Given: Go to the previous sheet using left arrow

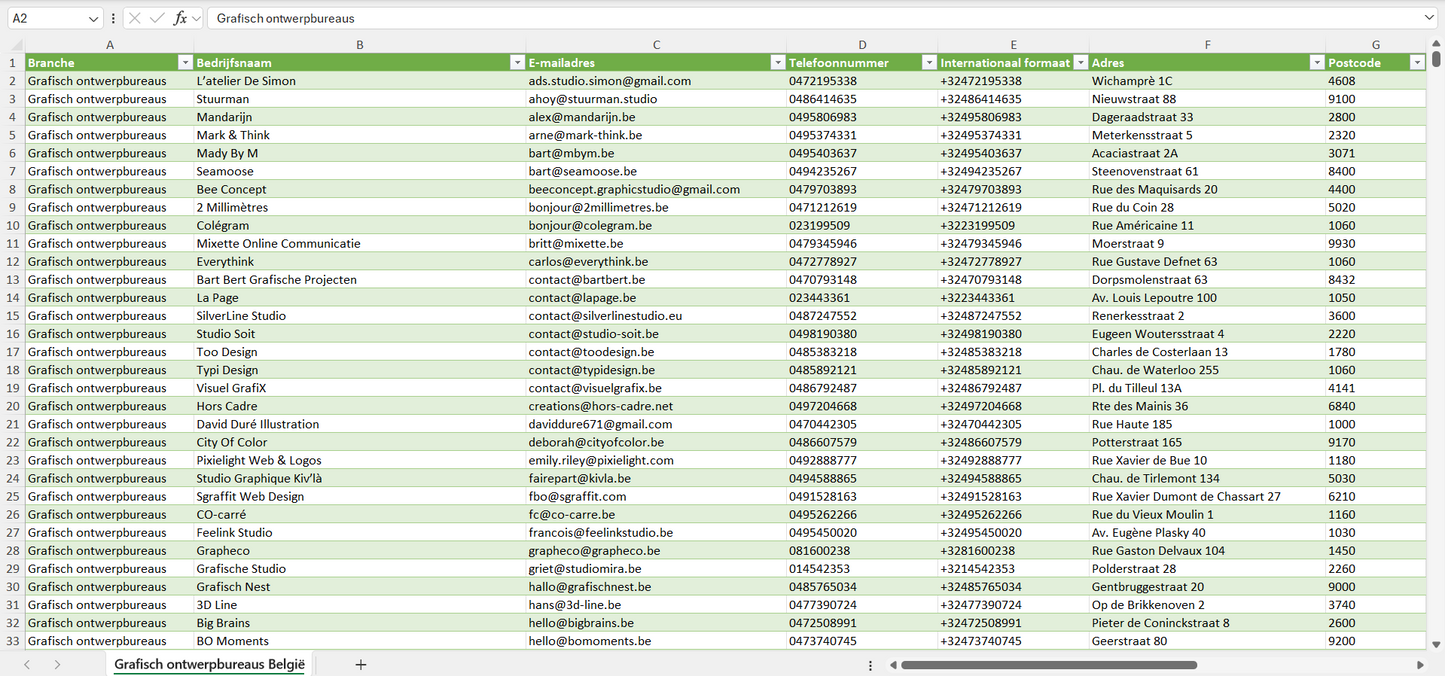Looking at the screenshot, I should coord(27,665).
